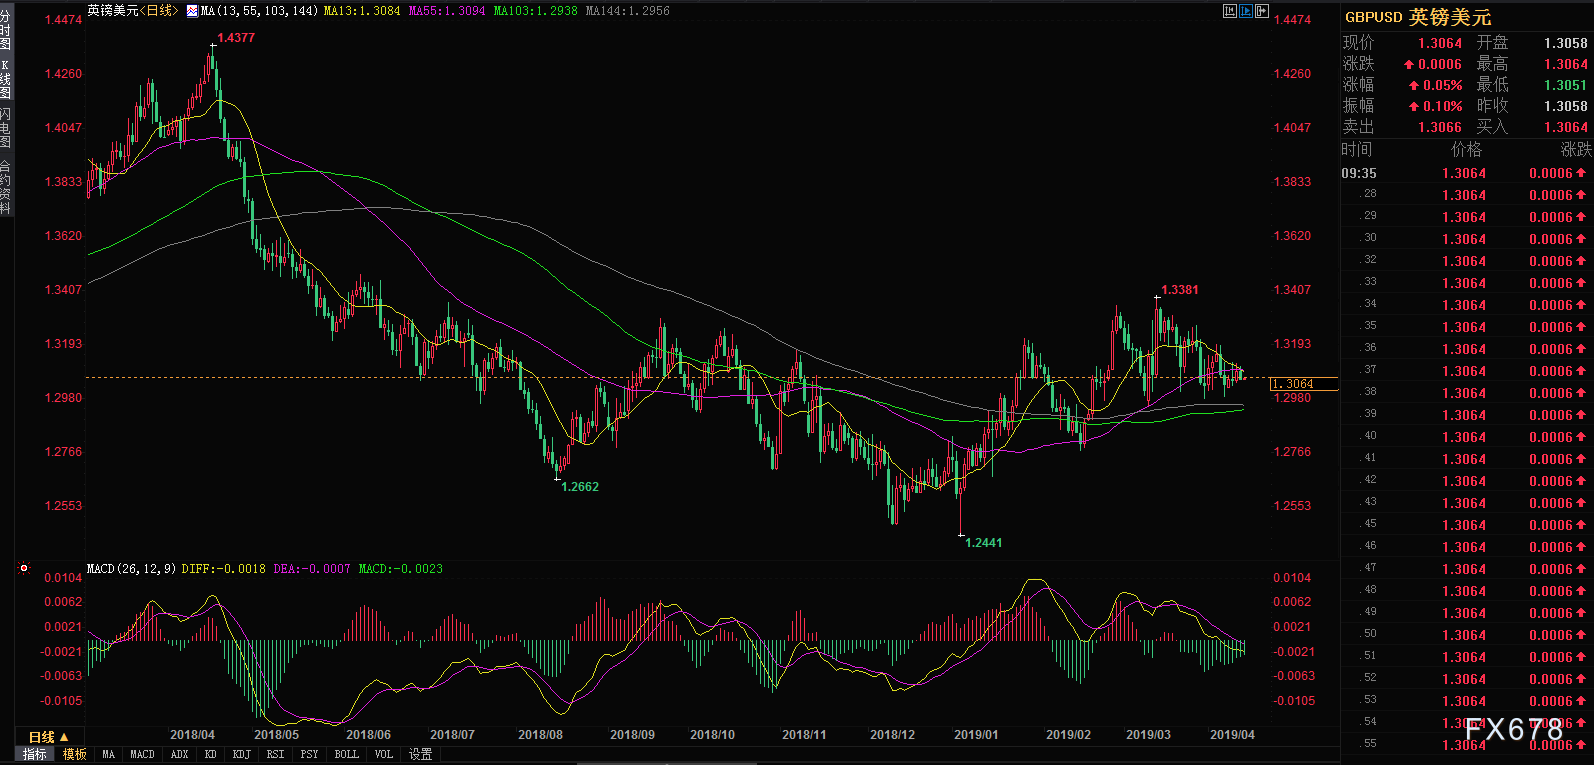Viewport: 1594px width, 765px height.
Task: Click the MA indicator icon before MA(13,55,103,144)
Action: pyautogui.click(x=192, y=11)
